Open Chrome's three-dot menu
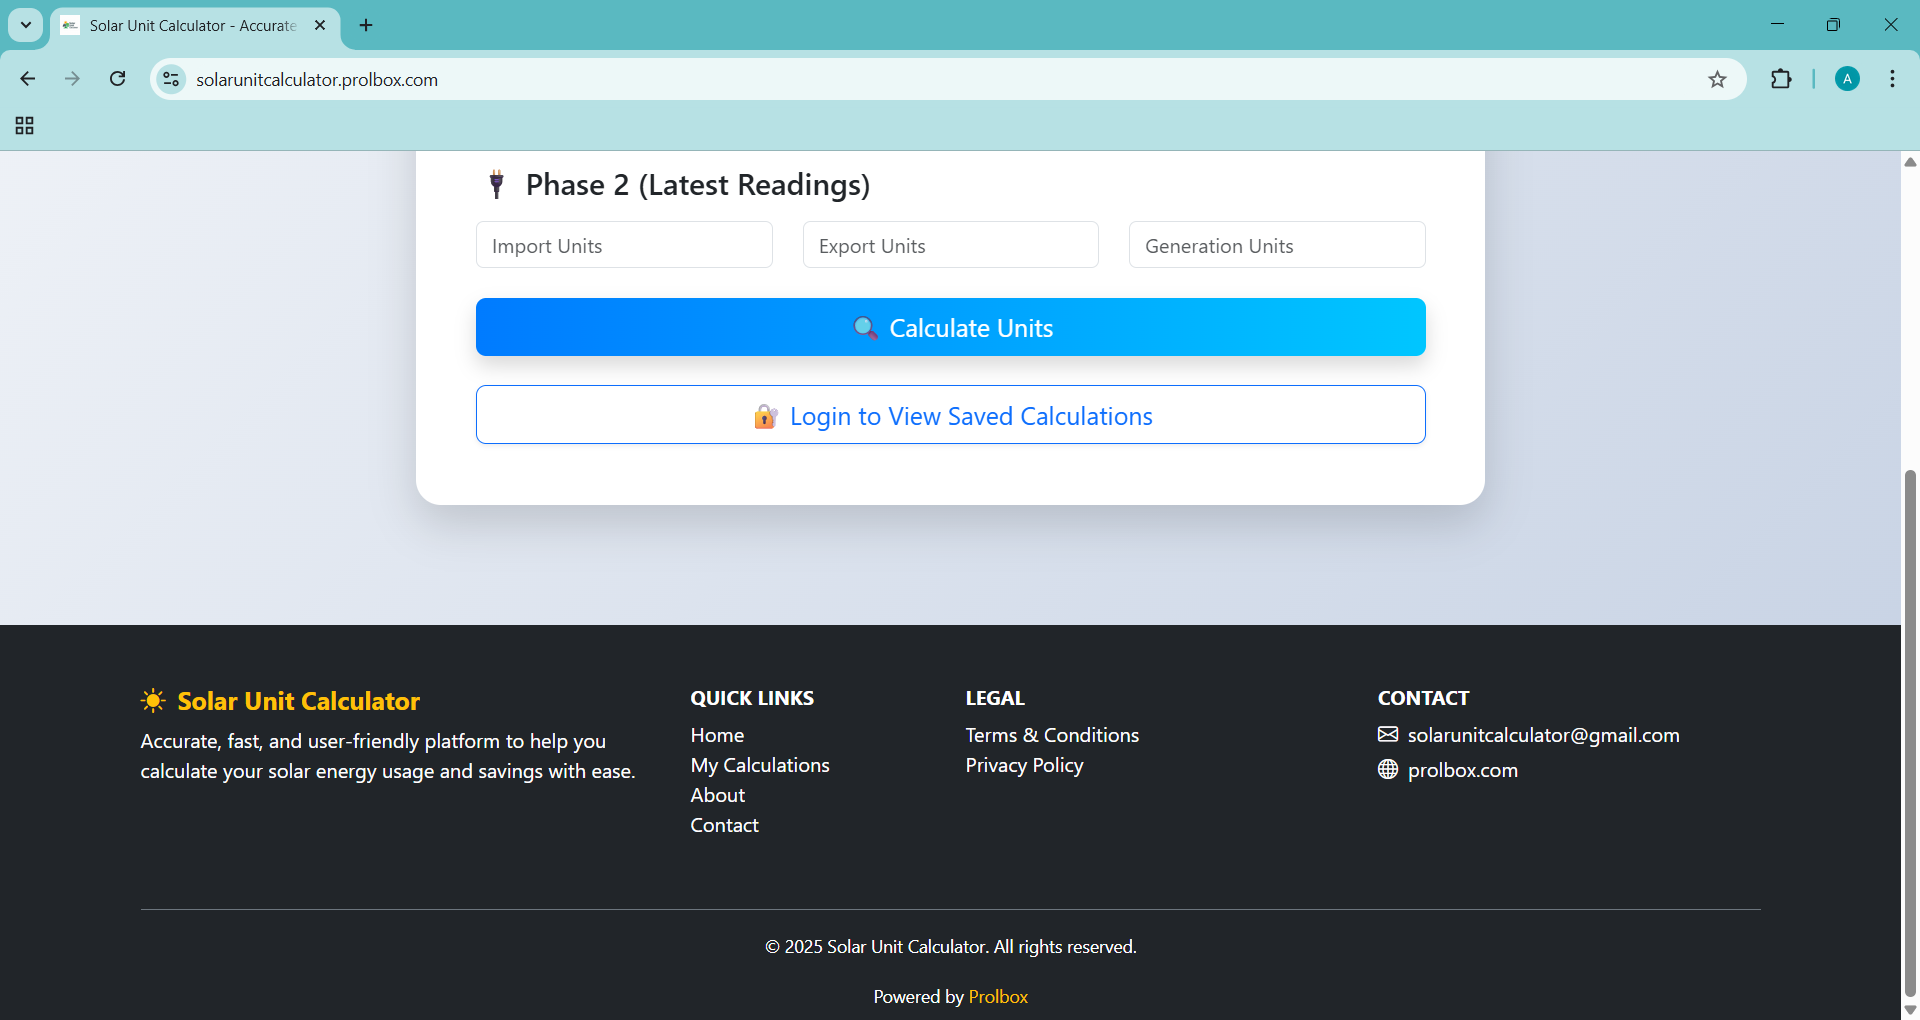1920x1020 pixels. point(1892,79)
